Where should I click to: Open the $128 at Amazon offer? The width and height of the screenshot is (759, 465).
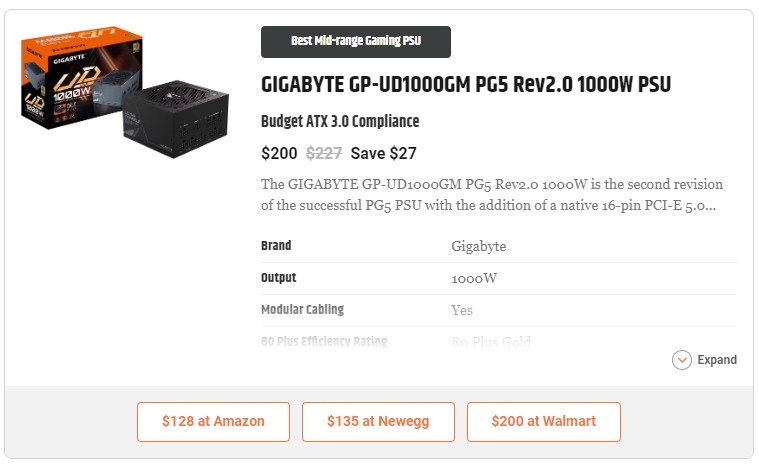click(x=213, y=422)
